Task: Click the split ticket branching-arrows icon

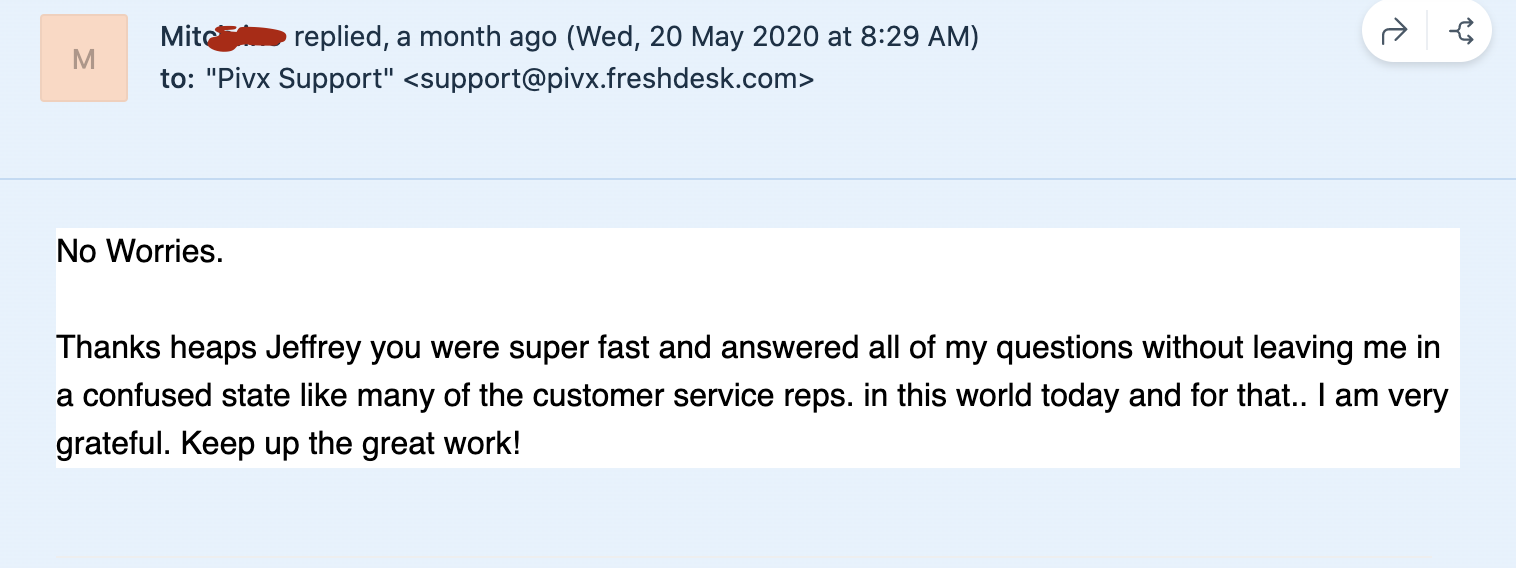Action: [1461, 32]
